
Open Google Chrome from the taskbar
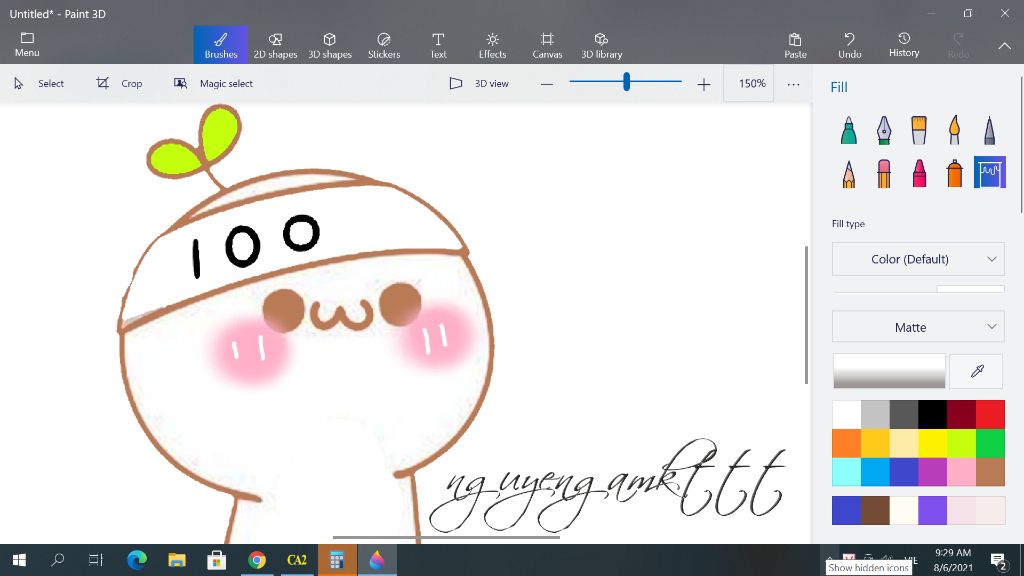coord(257,560)
